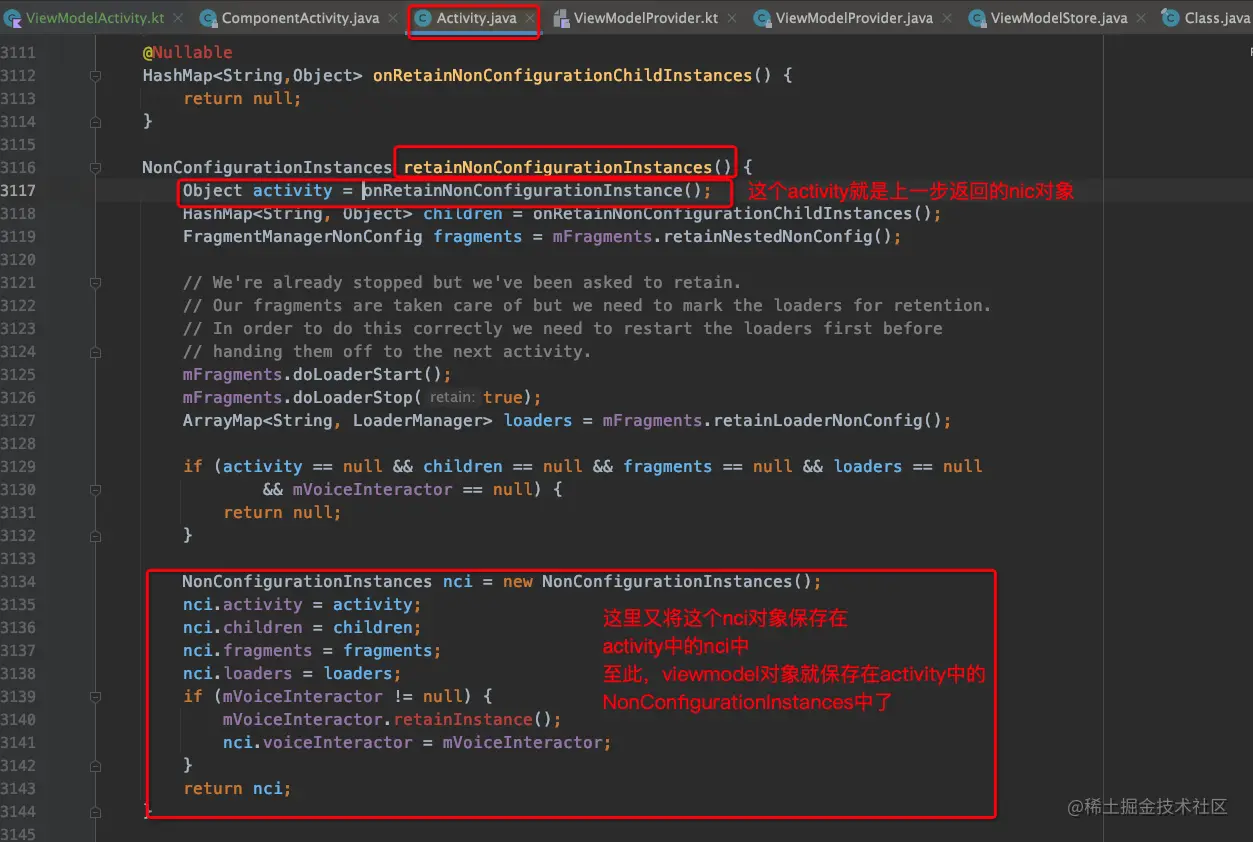Click the ViewModelStore.java tab class icon
Viewport: 1253px width, 842px height.
[977, 18]
